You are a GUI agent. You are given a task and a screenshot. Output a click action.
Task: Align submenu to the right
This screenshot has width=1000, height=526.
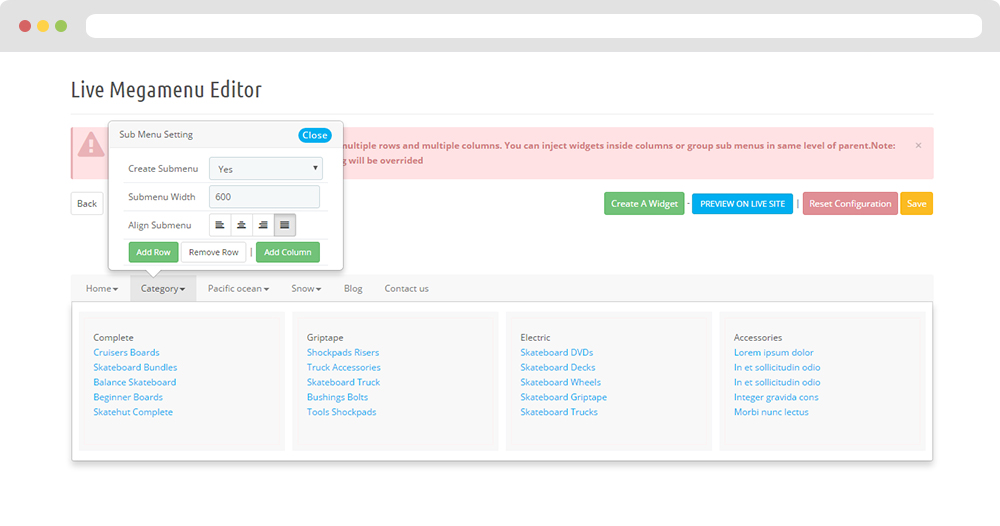click(x=263, y=225)
